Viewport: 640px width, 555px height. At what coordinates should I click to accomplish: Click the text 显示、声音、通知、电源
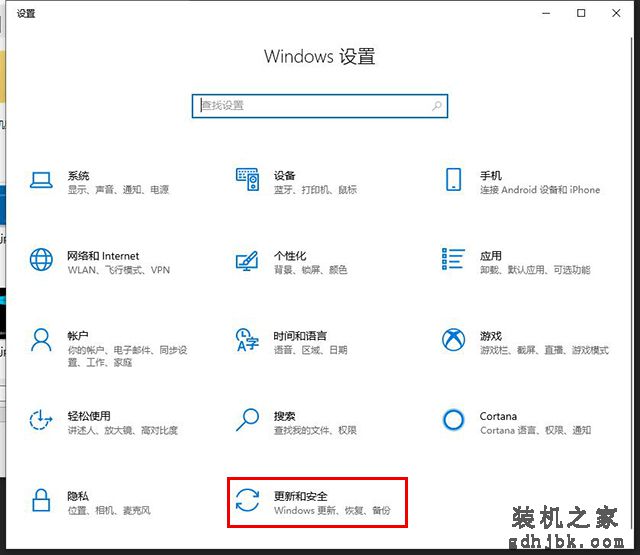(x=118, y=190)
